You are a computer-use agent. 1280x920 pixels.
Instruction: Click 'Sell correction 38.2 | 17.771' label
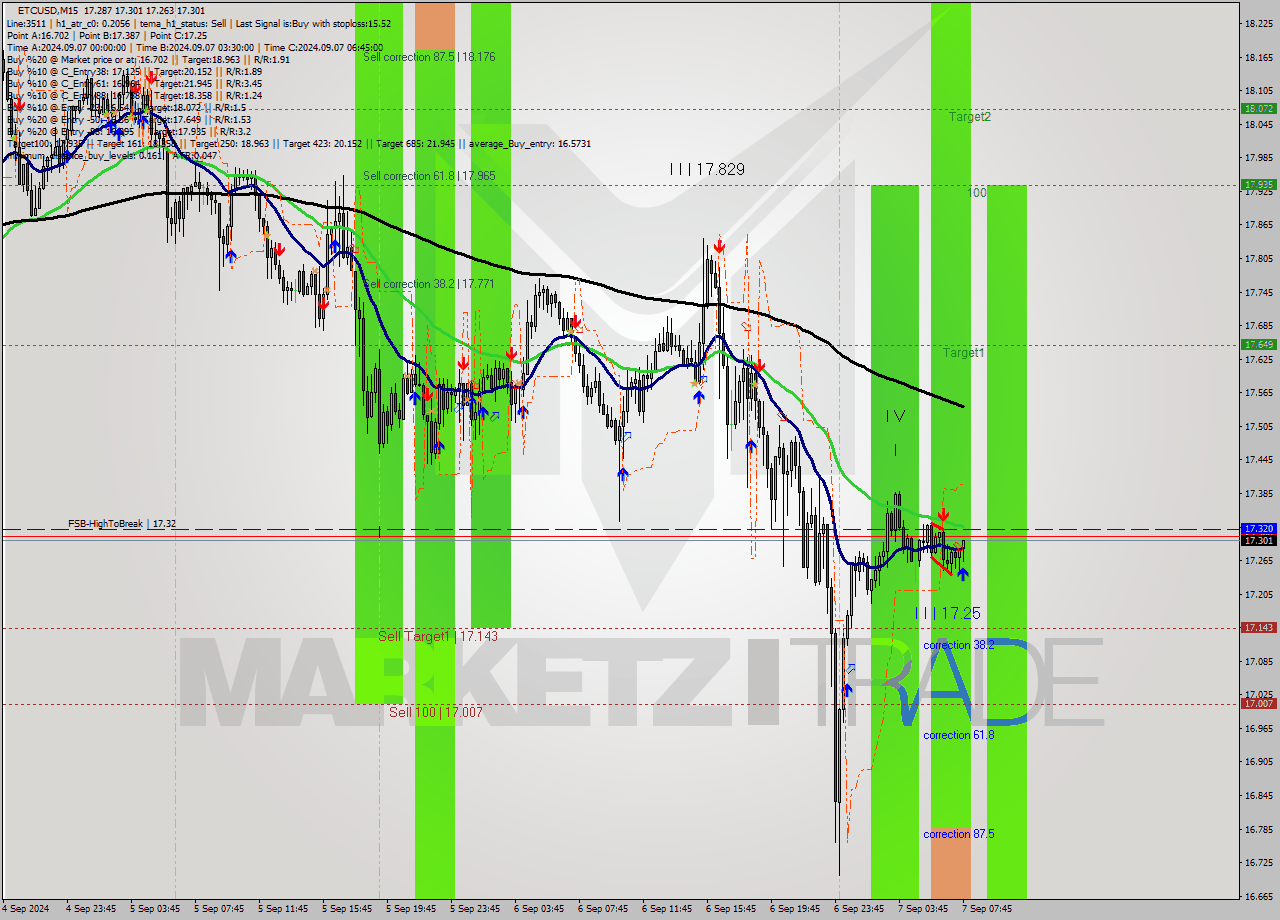coord(429,284)
